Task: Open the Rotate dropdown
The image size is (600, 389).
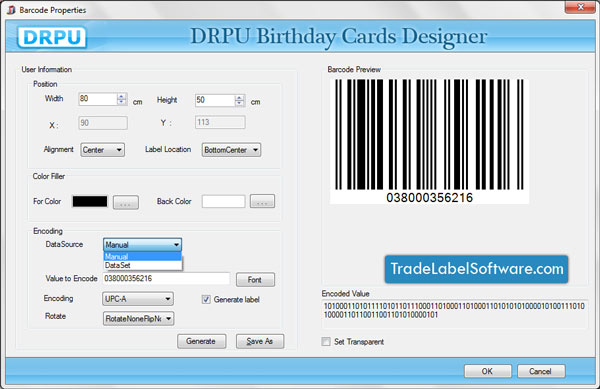Action: (x=139, y=319)
